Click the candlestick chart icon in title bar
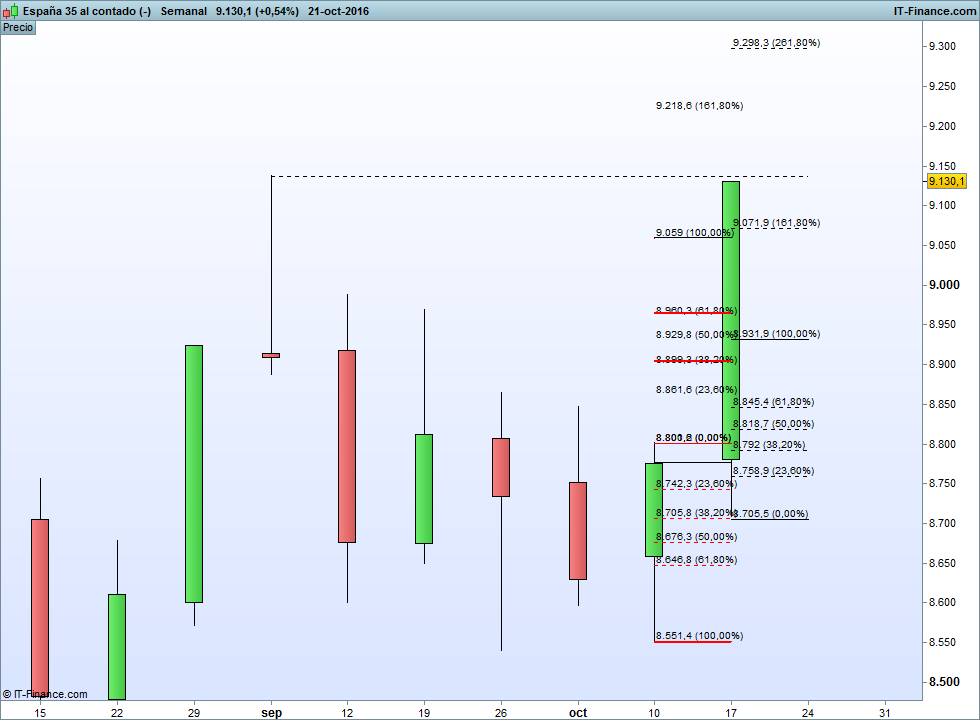This screenshot has height=720, width=980. tap(11, 11)
